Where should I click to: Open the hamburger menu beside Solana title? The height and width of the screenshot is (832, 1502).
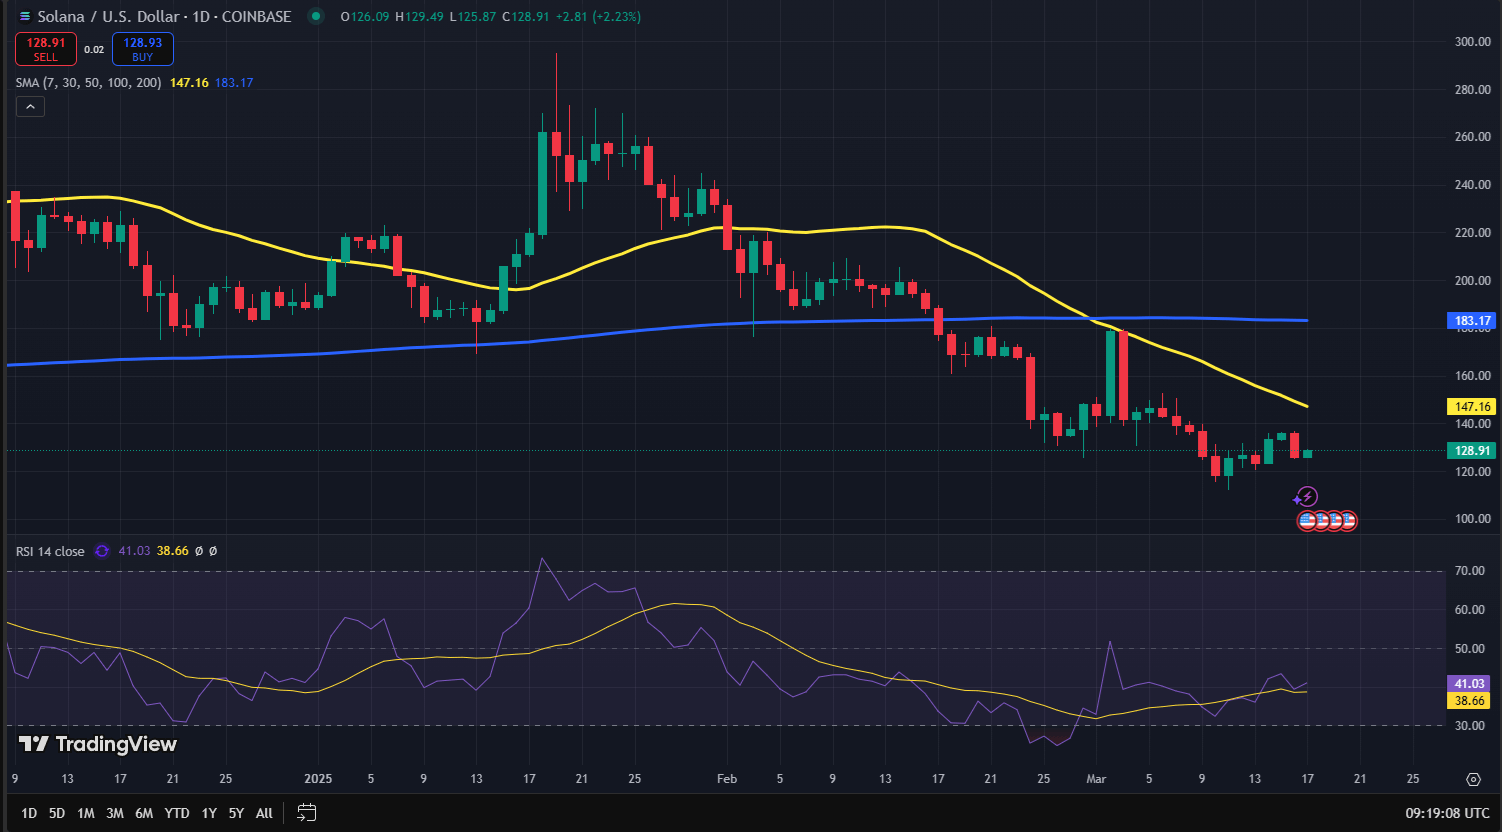[25, 17]
